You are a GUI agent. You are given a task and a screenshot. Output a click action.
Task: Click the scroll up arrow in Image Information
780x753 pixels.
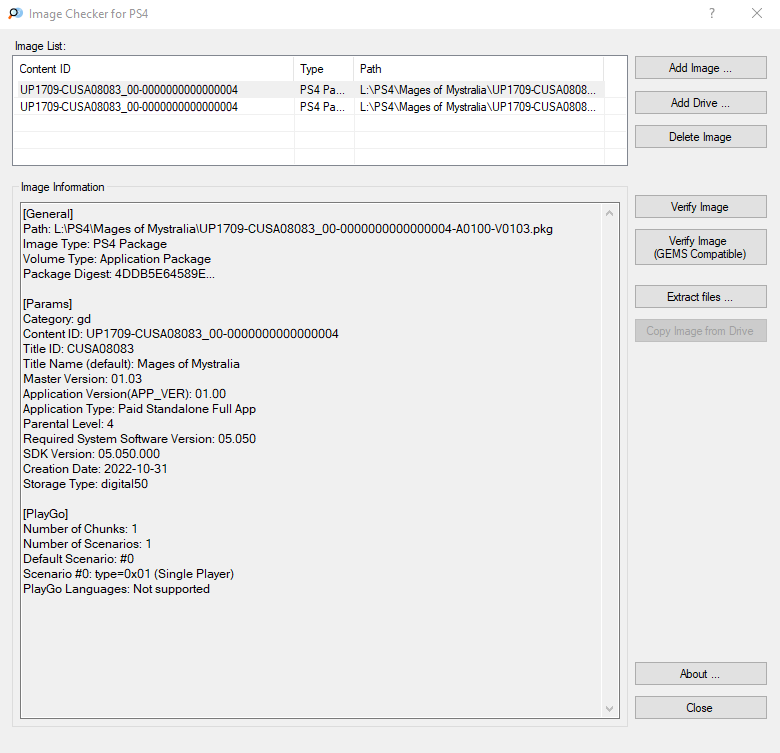click(x=609, y=213)
